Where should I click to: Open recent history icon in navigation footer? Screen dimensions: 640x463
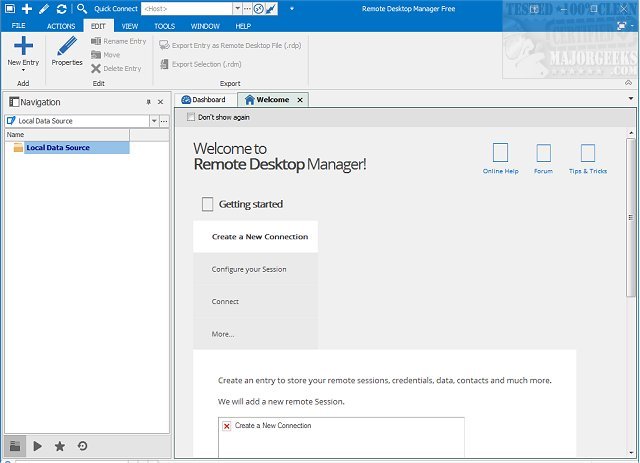[81, 446]
